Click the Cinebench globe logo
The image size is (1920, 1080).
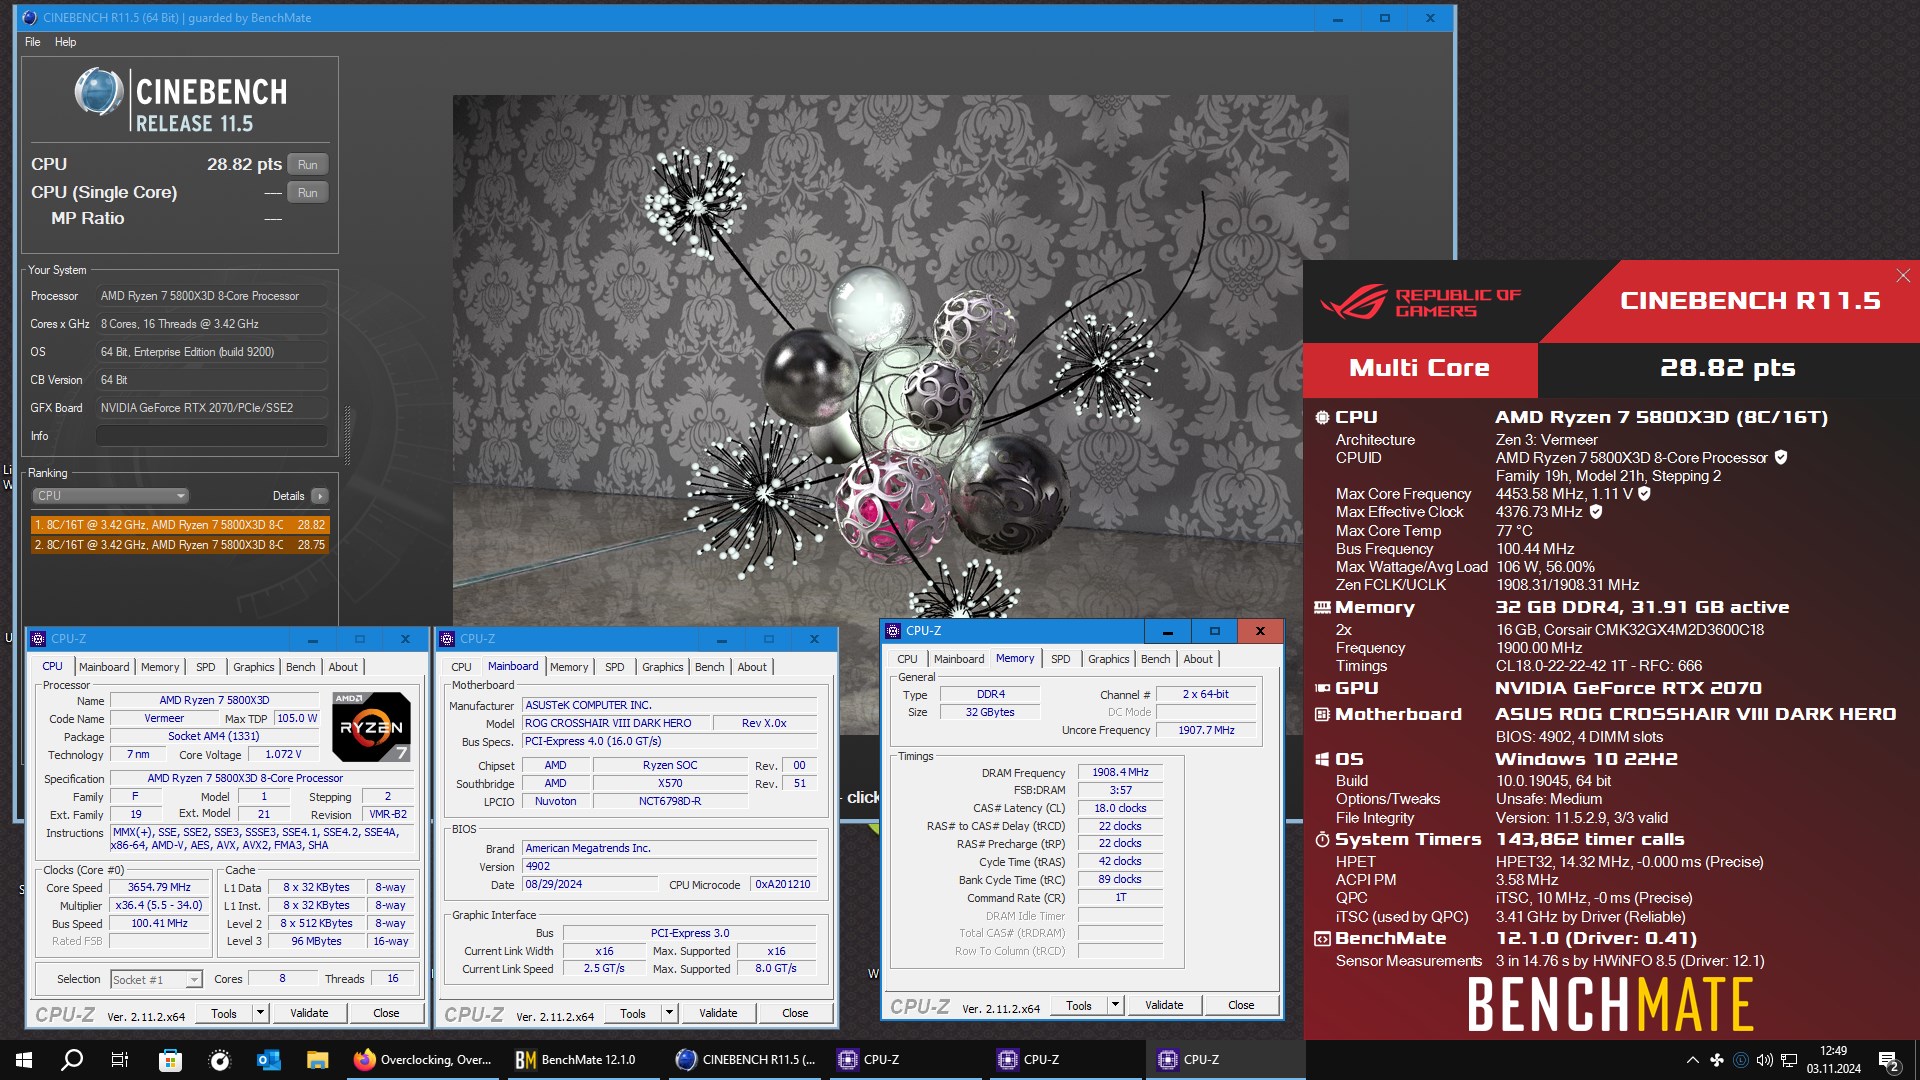100,92
